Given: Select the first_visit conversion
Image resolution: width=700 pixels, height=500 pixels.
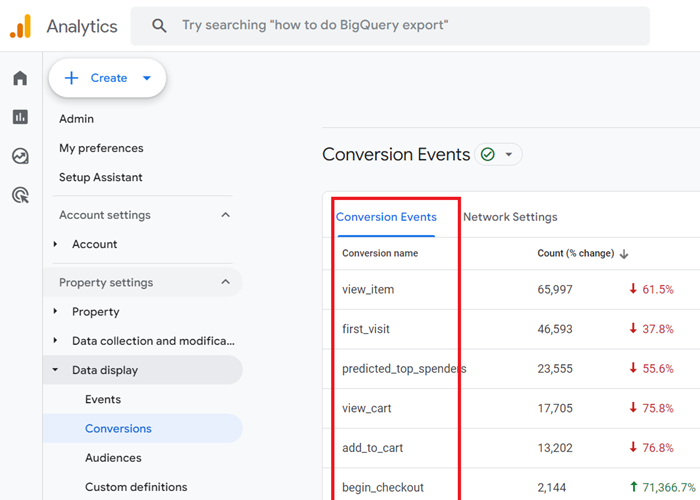Looking at the screenshot, I should (x=366, y=329).
